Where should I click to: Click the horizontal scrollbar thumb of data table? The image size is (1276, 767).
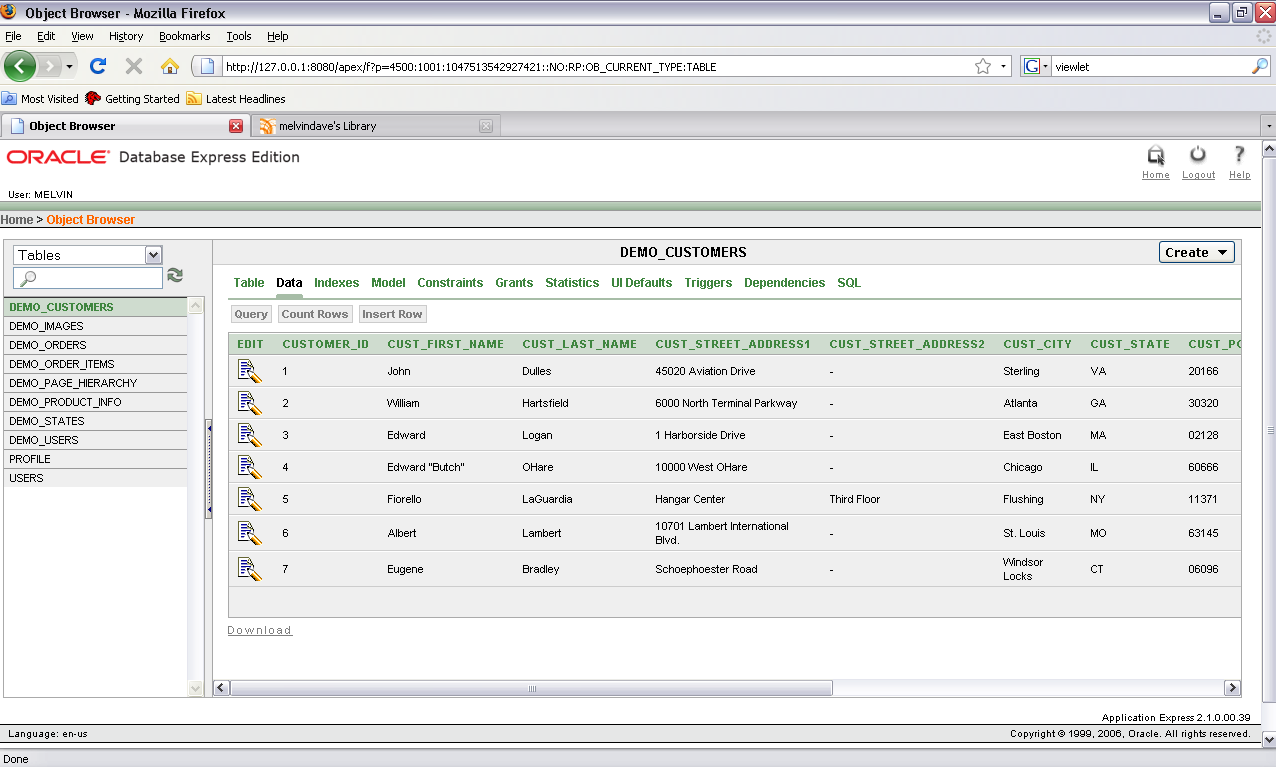click(531, 688)
